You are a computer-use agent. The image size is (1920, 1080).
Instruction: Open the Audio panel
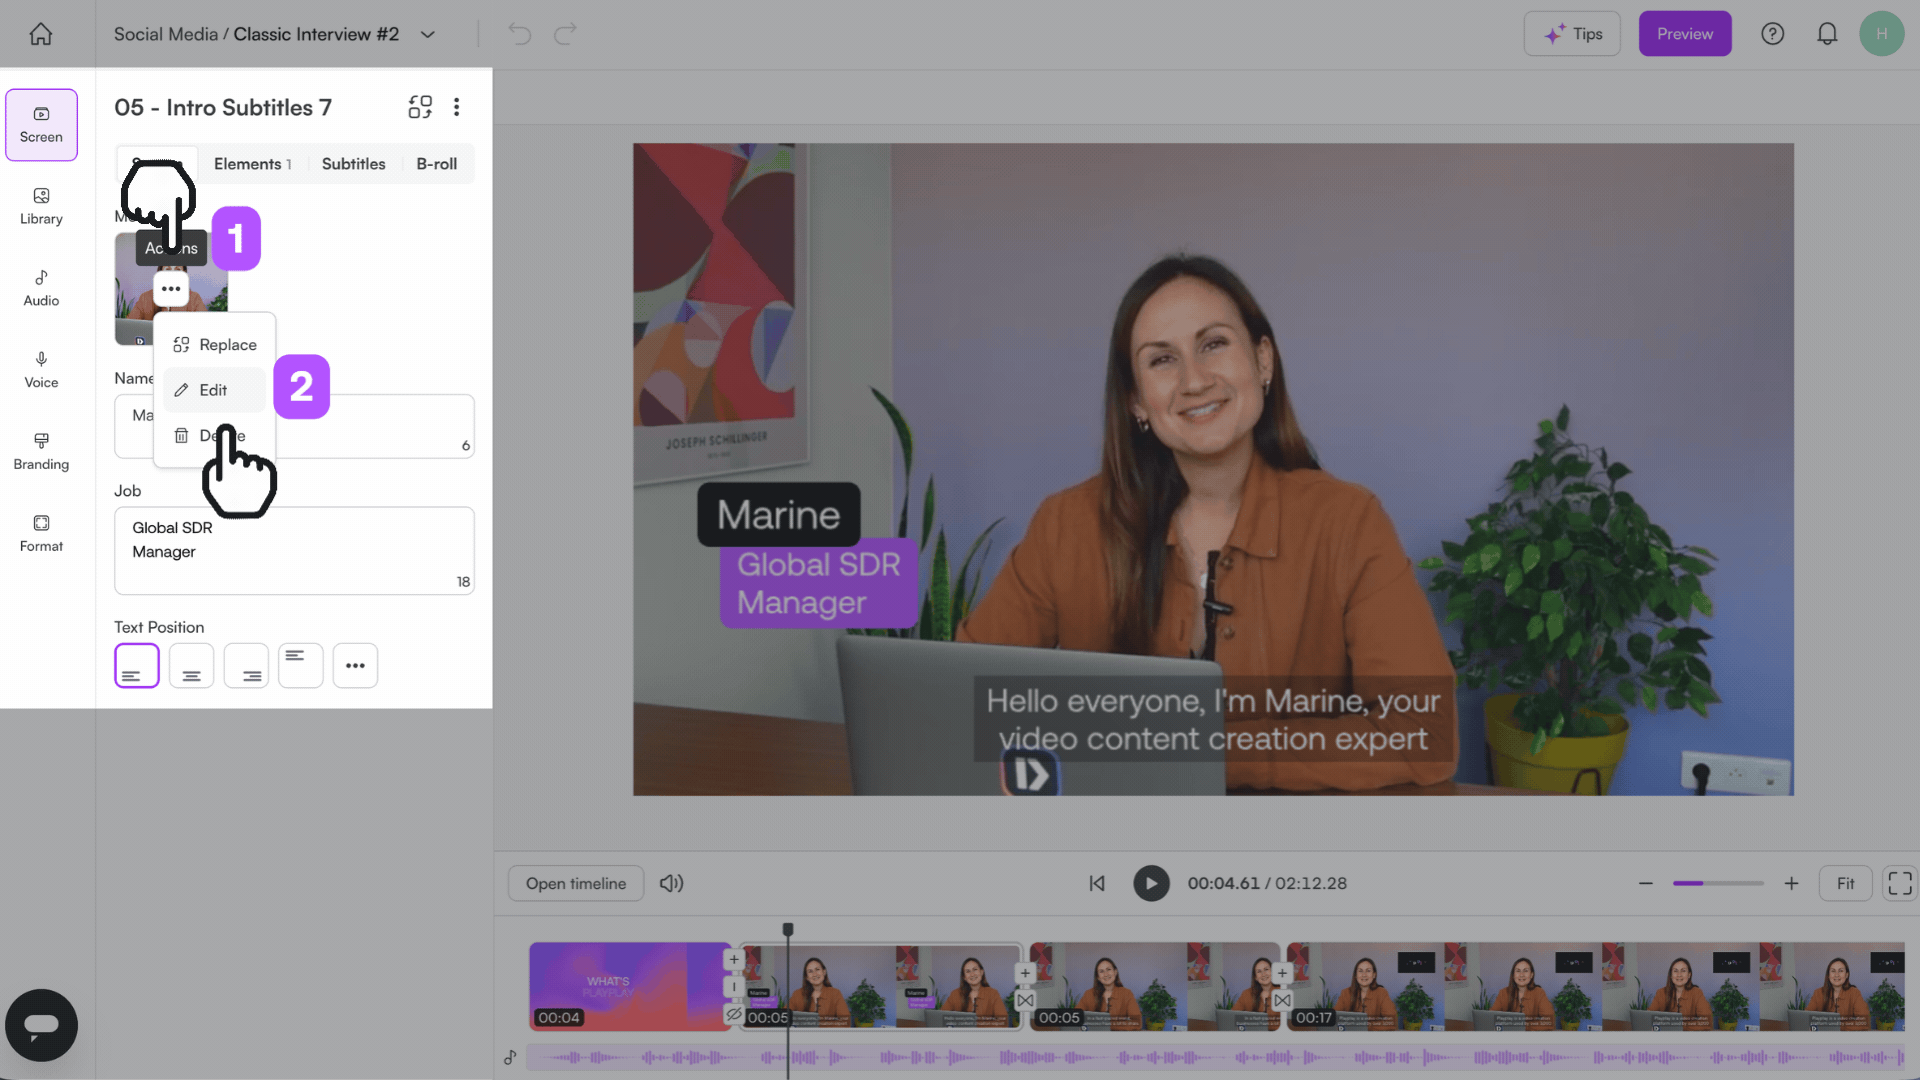41,289
